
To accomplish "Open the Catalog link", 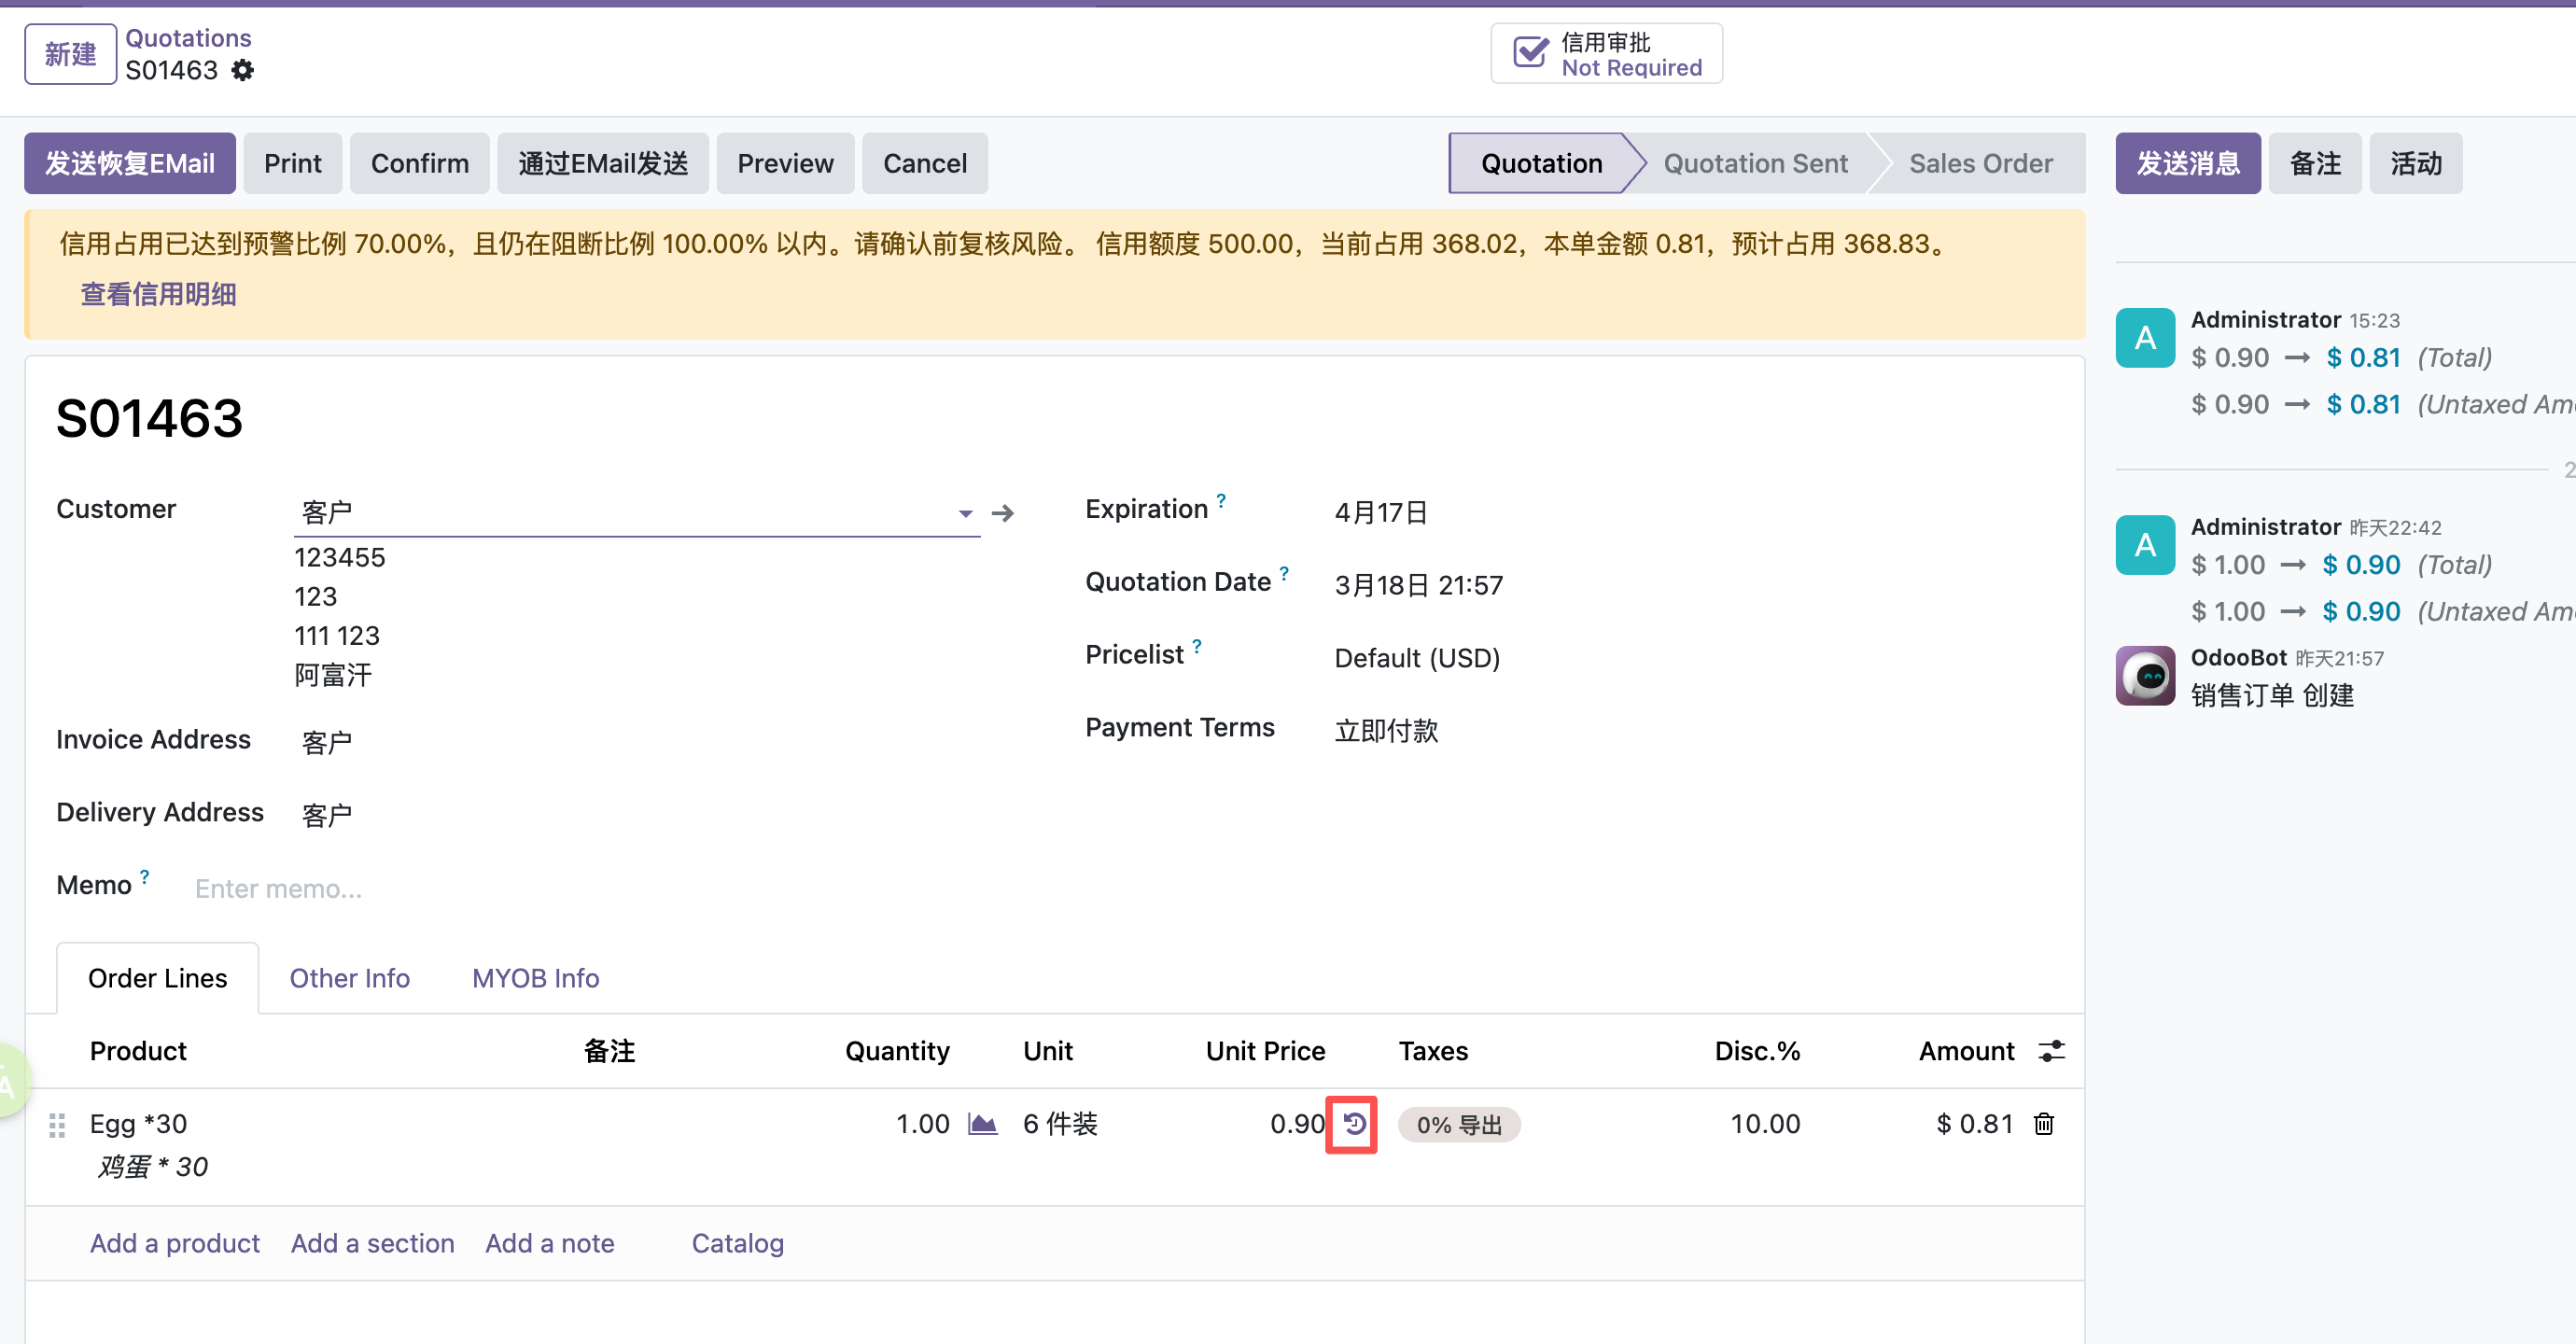I will pyautogui.click(x=737, y=1243).
